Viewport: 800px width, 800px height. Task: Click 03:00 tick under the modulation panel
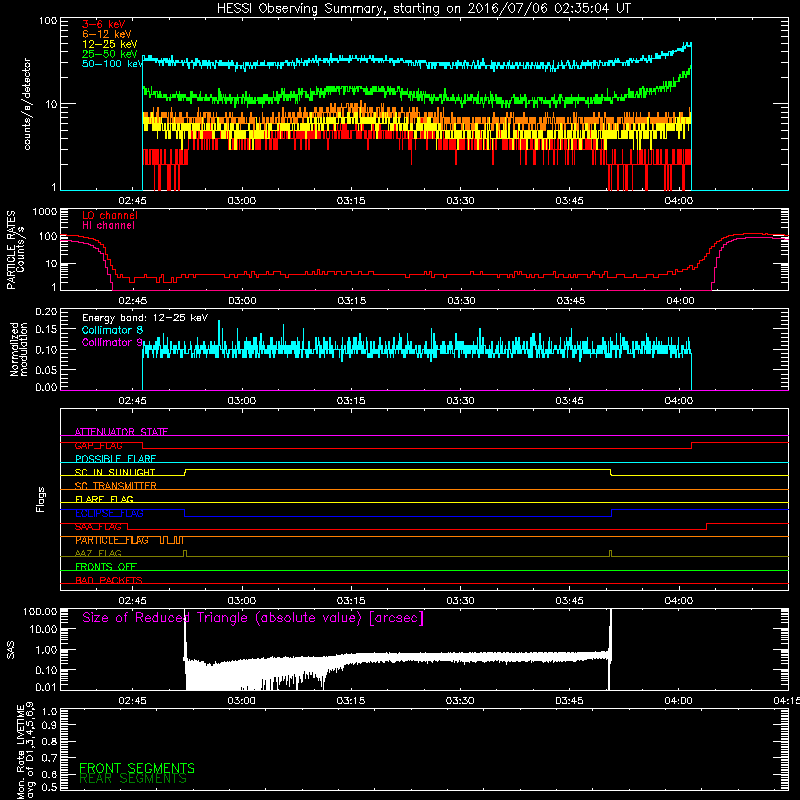(242, 401)
